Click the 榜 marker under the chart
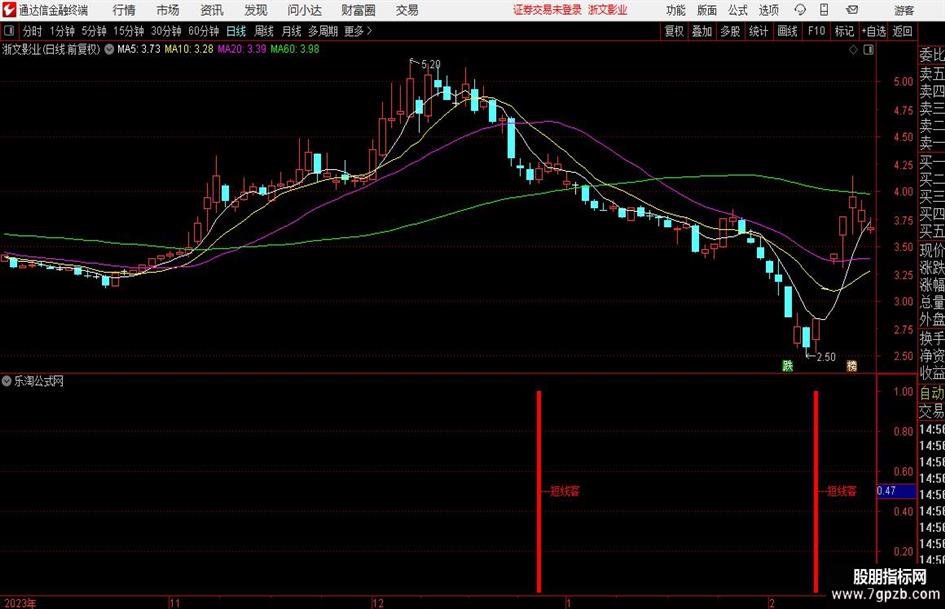 click(852, 365)
